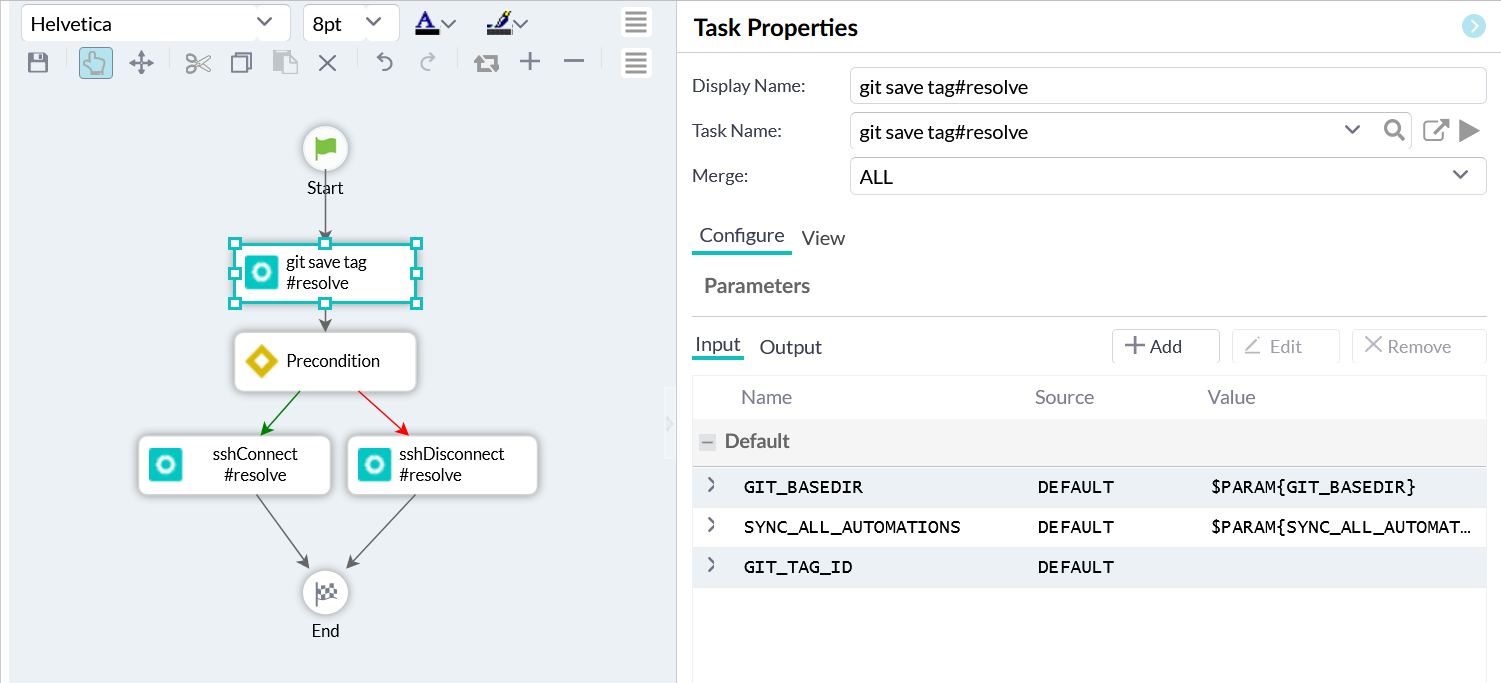Screen dimensions: 1501x683
Task: Activate the move/pan arrows tool
Action: pos(141,63)
